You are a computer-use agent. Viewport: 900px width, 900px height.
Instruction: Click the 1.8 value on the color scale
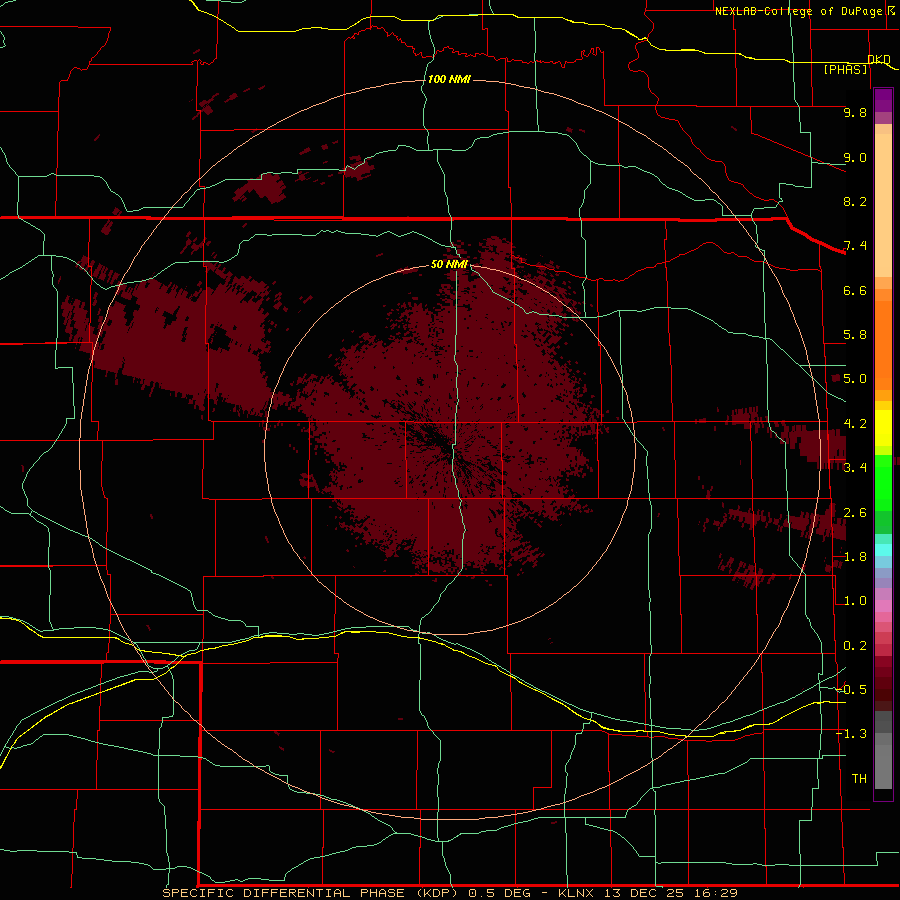point(855,557)
